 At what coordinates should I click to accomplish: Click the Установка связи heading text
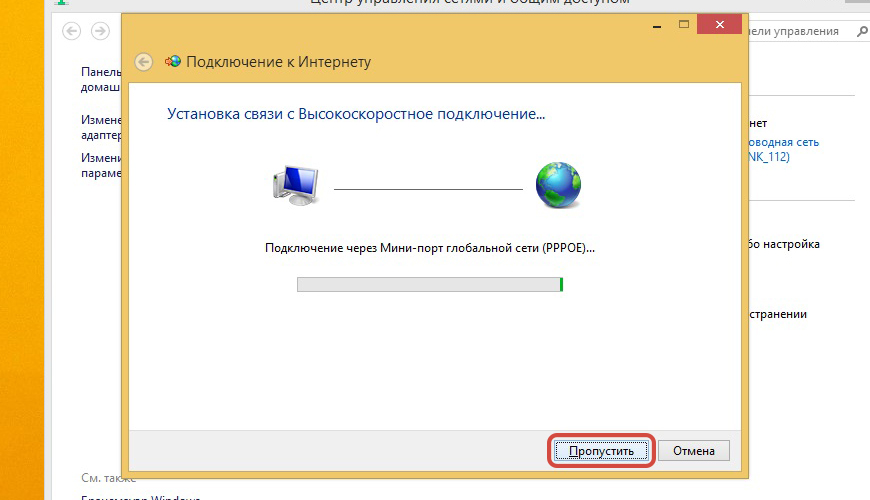pos(356,114)
